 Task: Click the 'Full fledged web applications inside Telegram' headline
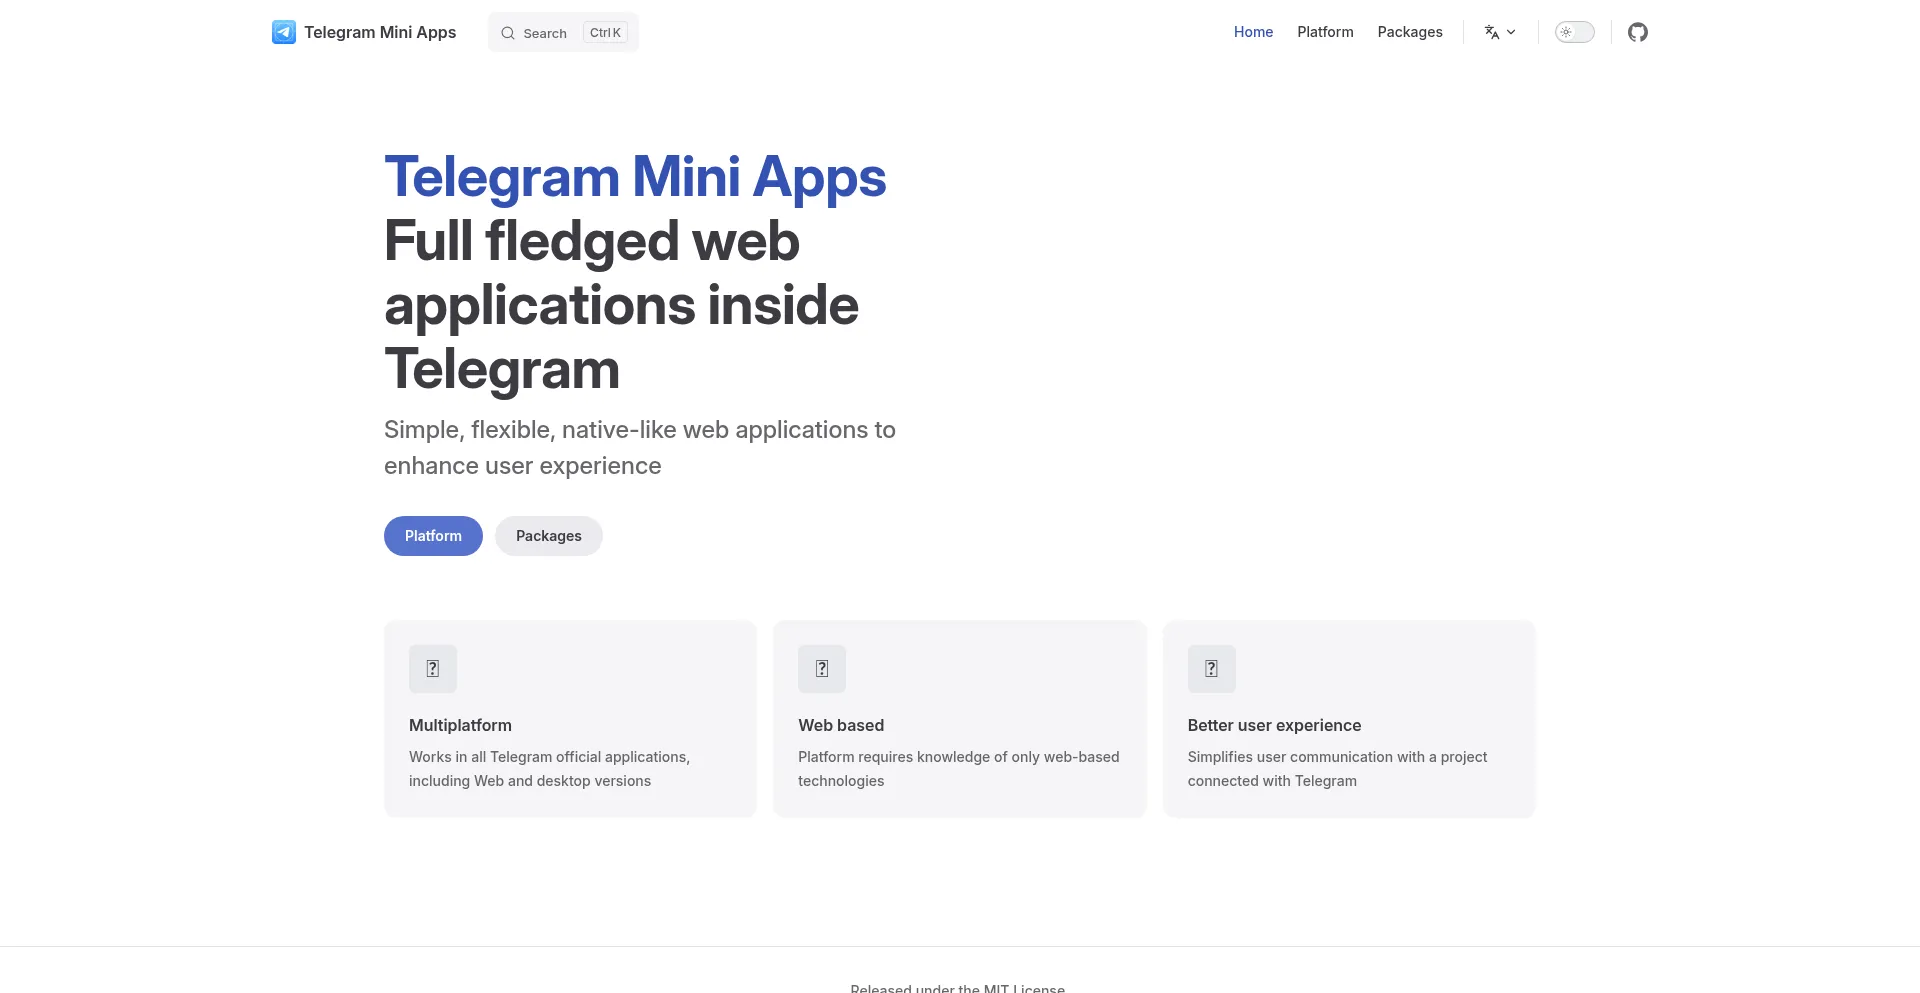pyautogui.click(x=621, y=305)
